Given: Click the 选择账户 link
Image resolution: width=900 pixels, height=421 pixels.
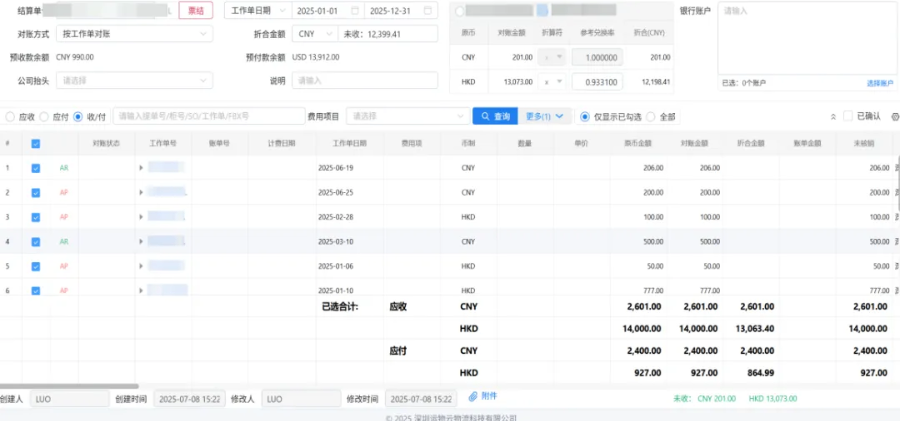Looking at the screenshot, I should [x=880, y=83].
